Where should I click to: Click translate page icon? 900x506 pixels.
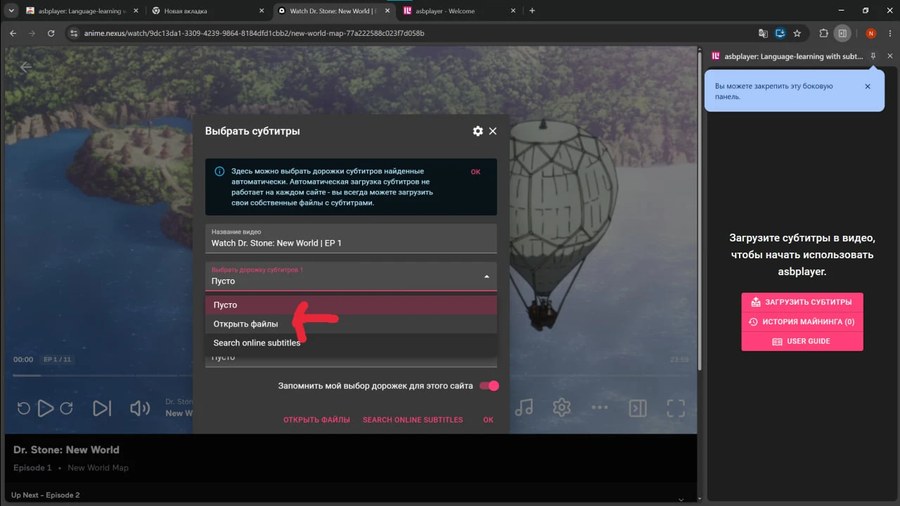tap(762, 33)
